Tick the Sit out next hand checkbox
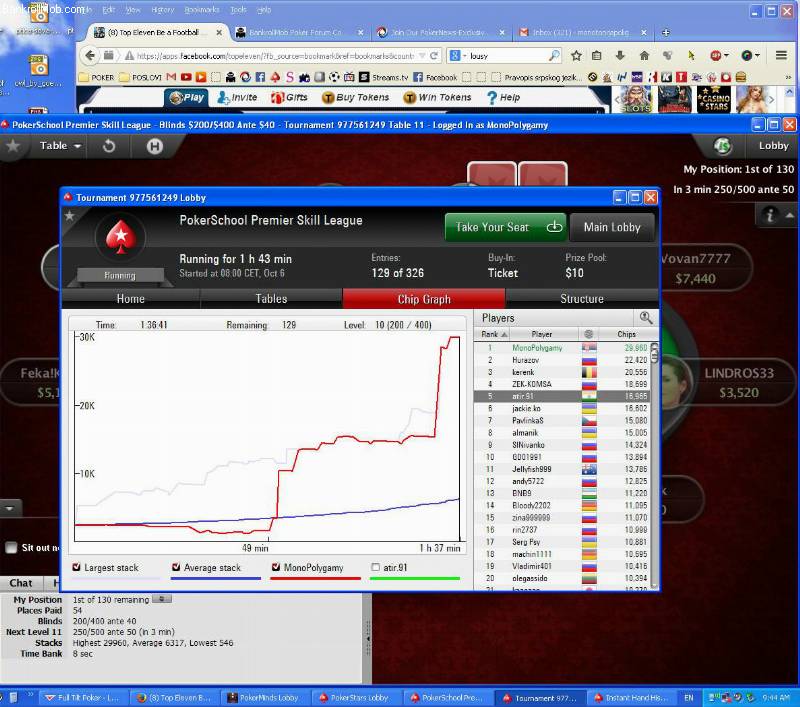The width and height of the screenshot is (800, 707). (x=11, y=547)
